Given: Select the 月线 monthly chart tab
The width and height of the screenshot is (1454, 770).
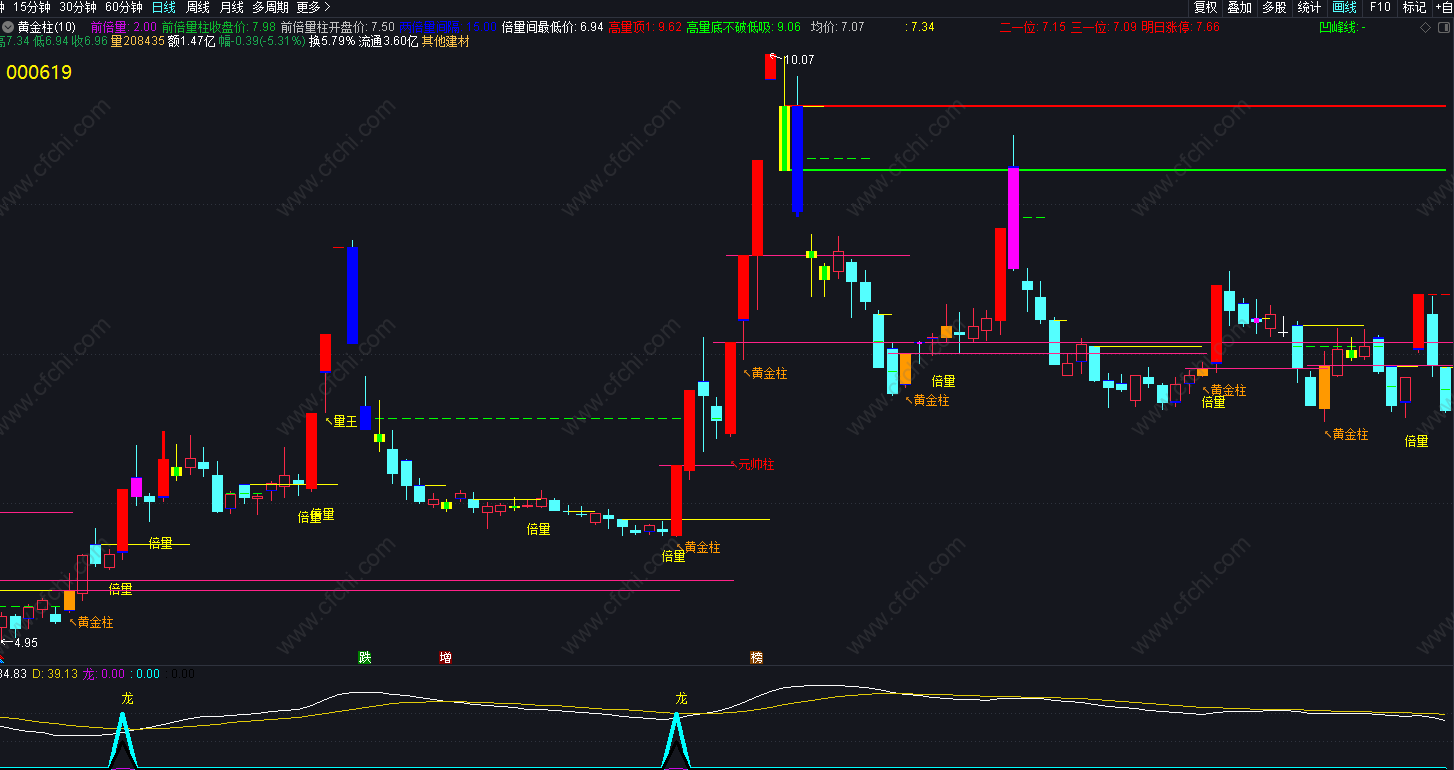Looking at the screenshot, I should (x=232, y=7).
